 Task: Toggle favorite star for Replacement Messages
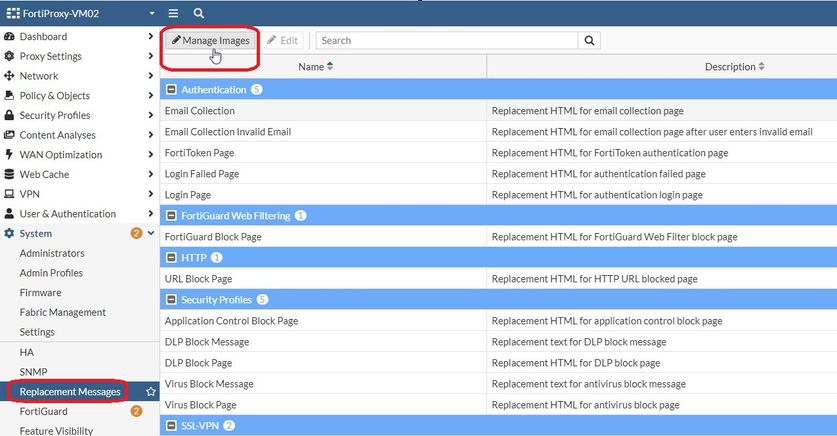tap(151, 392)
